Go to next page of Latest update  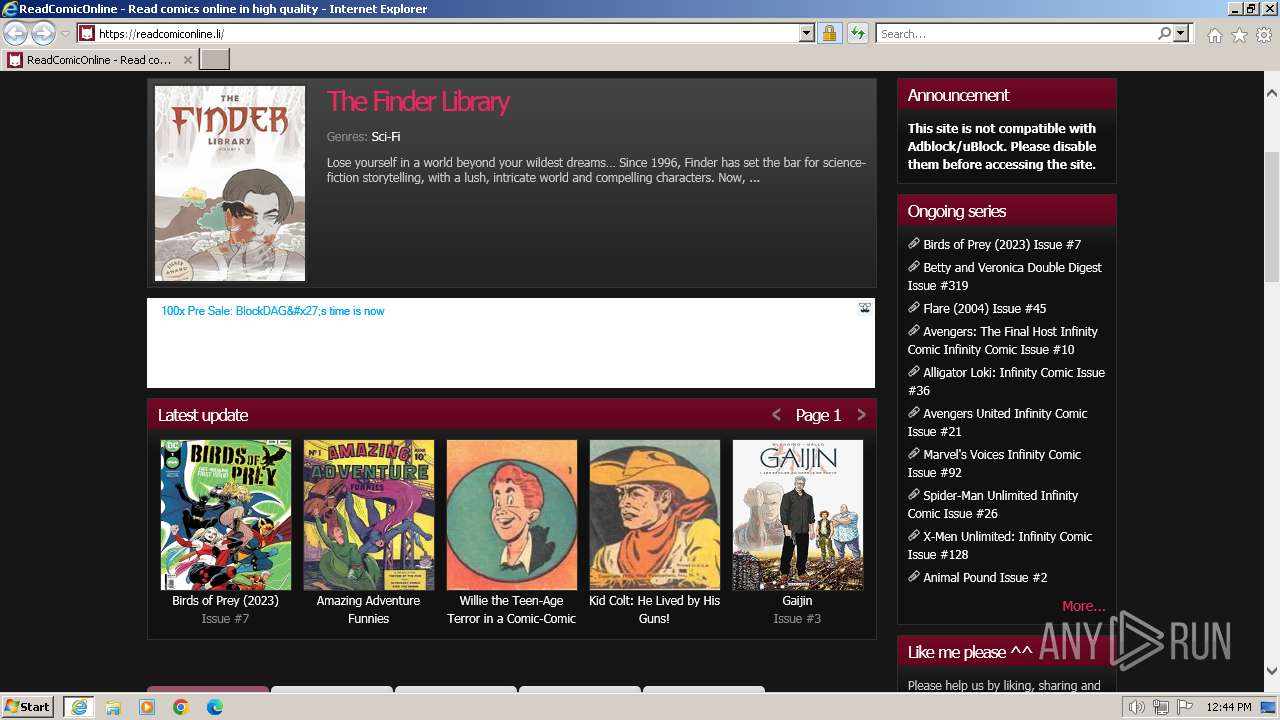(x=861, y=415)
